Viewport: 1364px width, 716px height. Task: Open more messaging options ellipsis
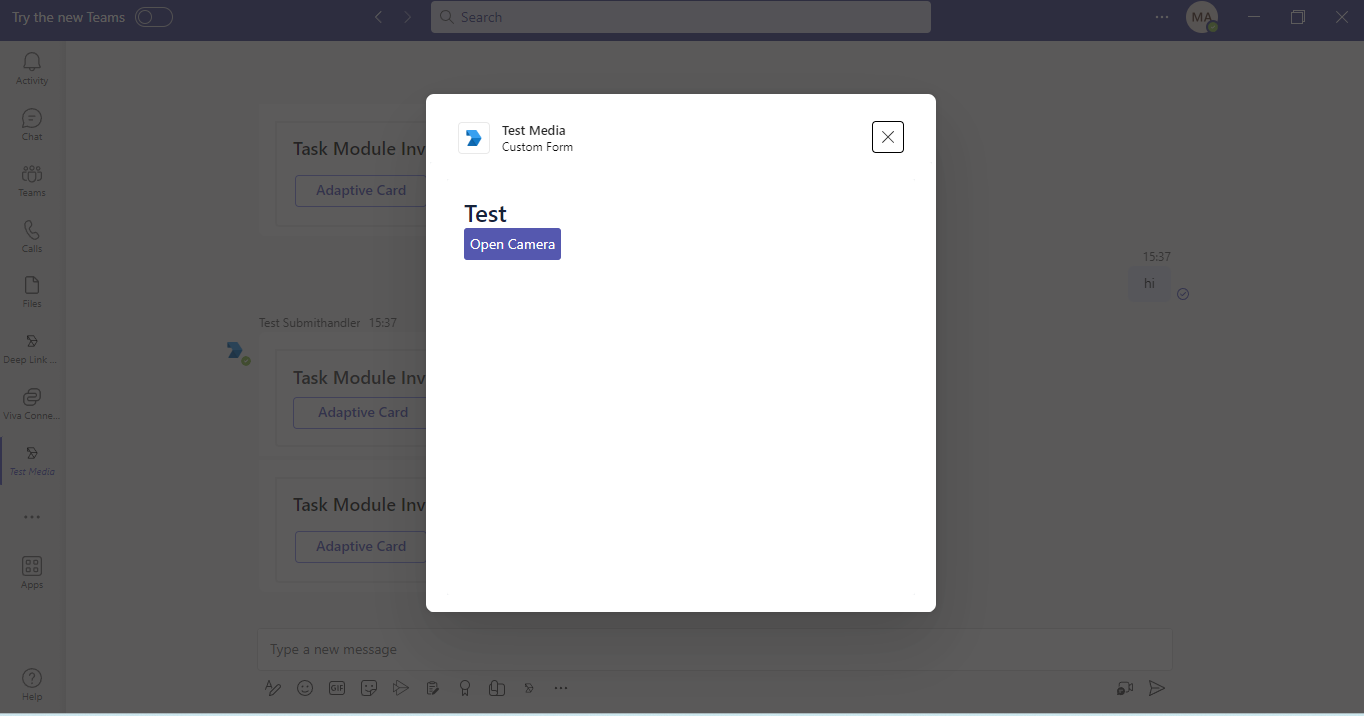pyautogui.click(x=561, y=688)
